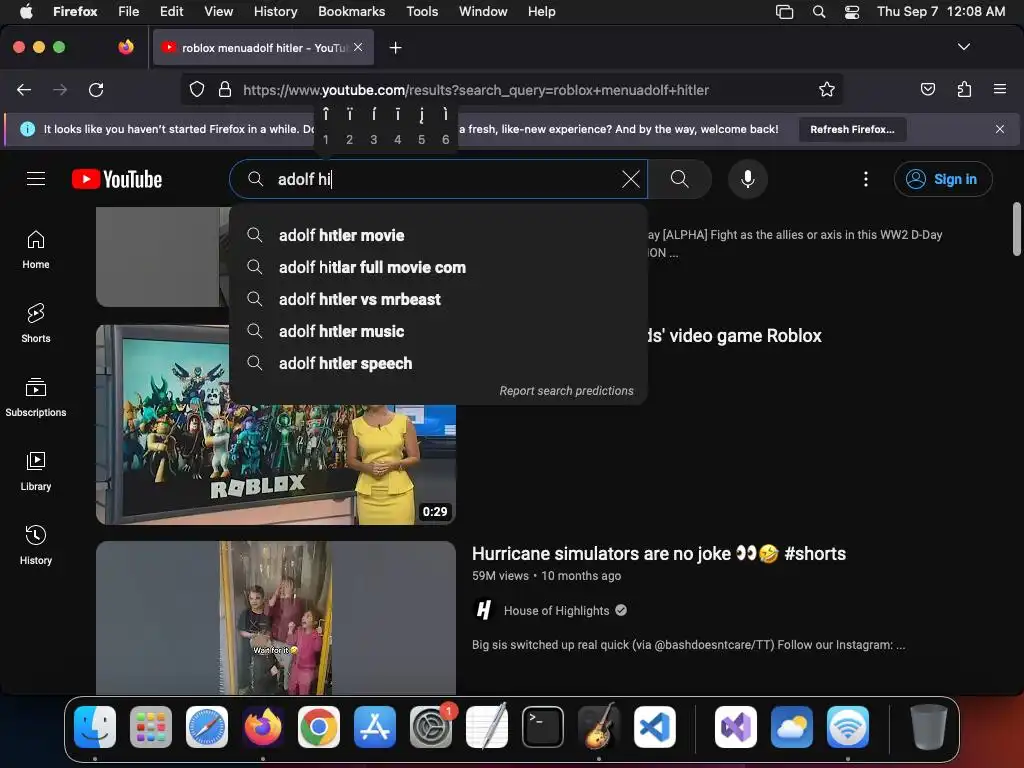
Task: Open the Apple menu
Action: pos(26,11)
